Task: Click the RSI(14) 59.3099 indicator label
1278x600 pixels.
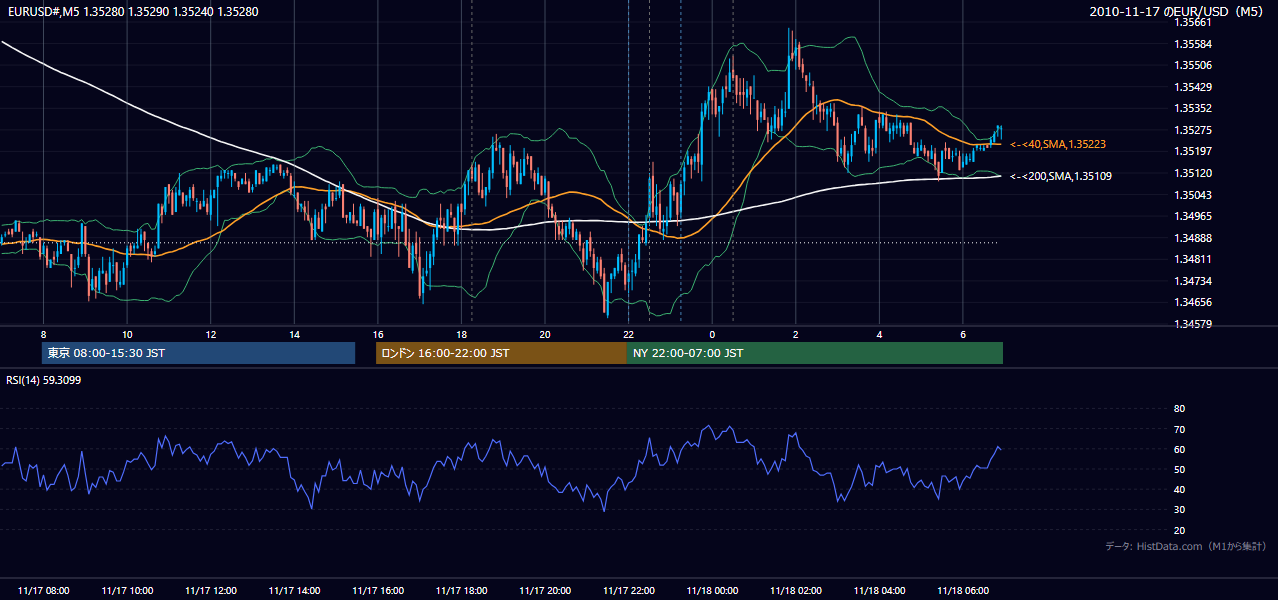Action: pos(44,380)
